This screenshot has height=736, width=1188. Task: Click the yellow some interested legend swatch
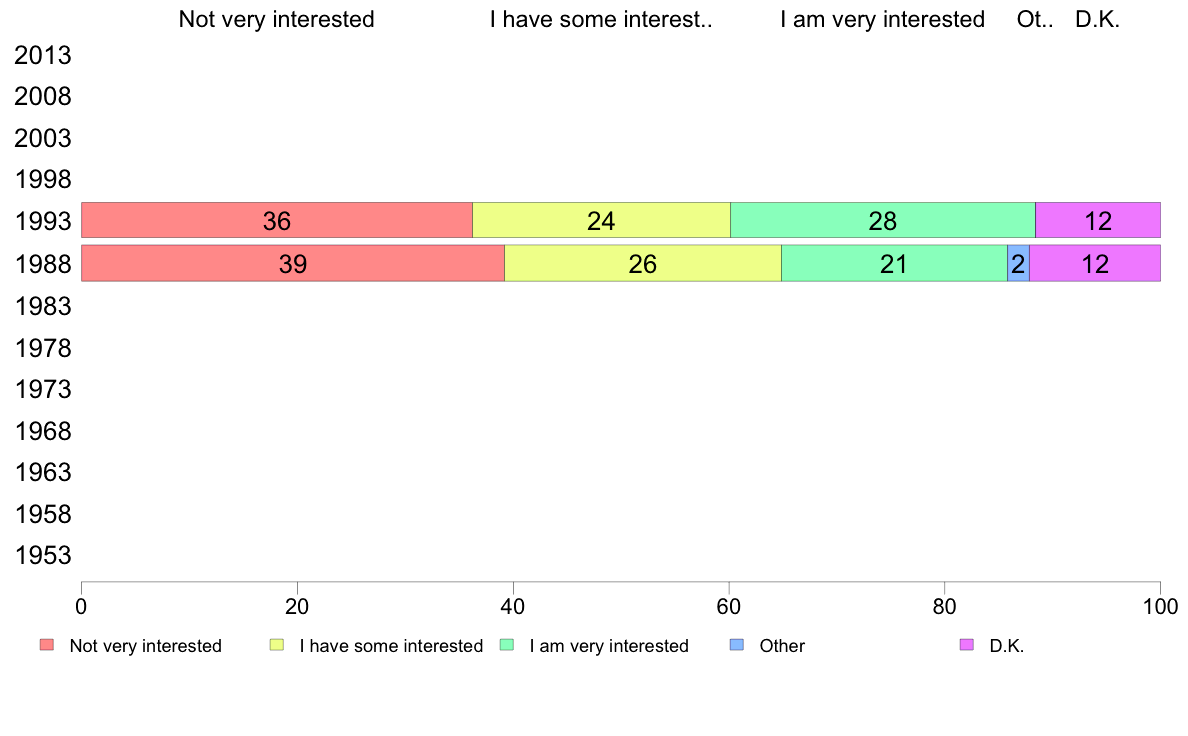277,645
